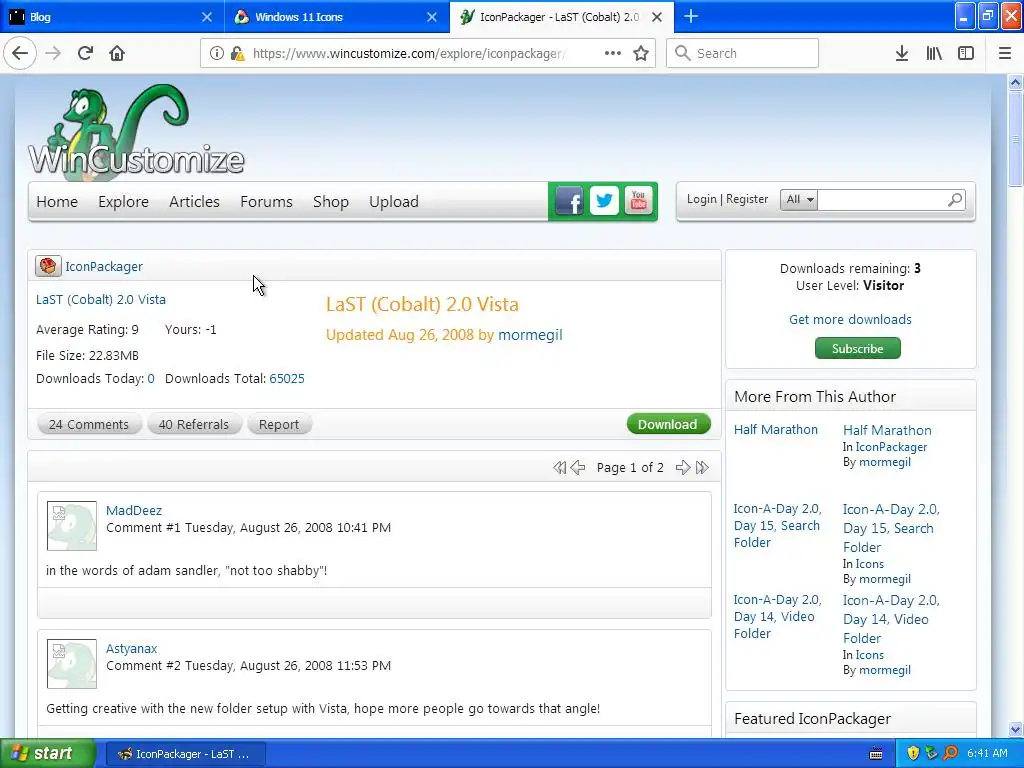Visit WinCustomize Twitter page icon
The height and width of the screenshot is (768, 1024).
click(604, 201)
